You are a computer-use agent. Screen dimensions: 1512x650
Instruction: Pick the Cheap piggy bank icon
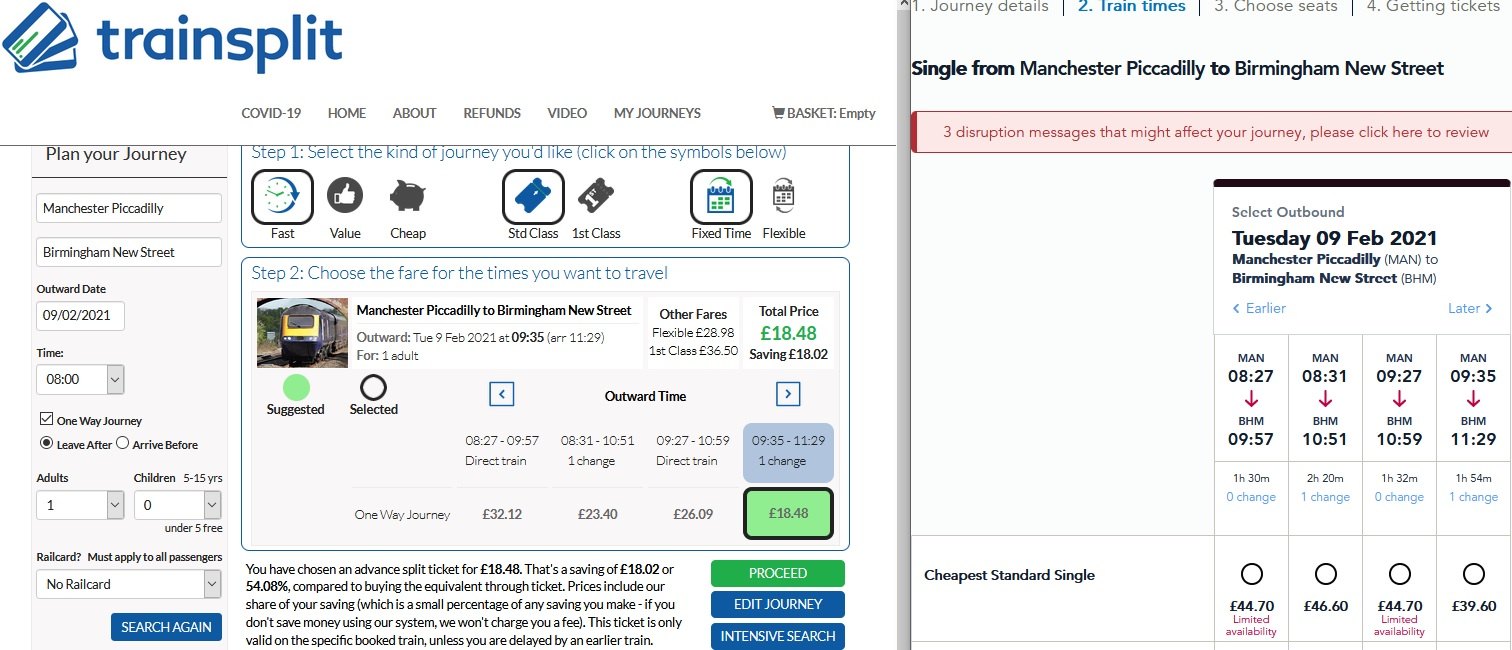pos(407,196)
